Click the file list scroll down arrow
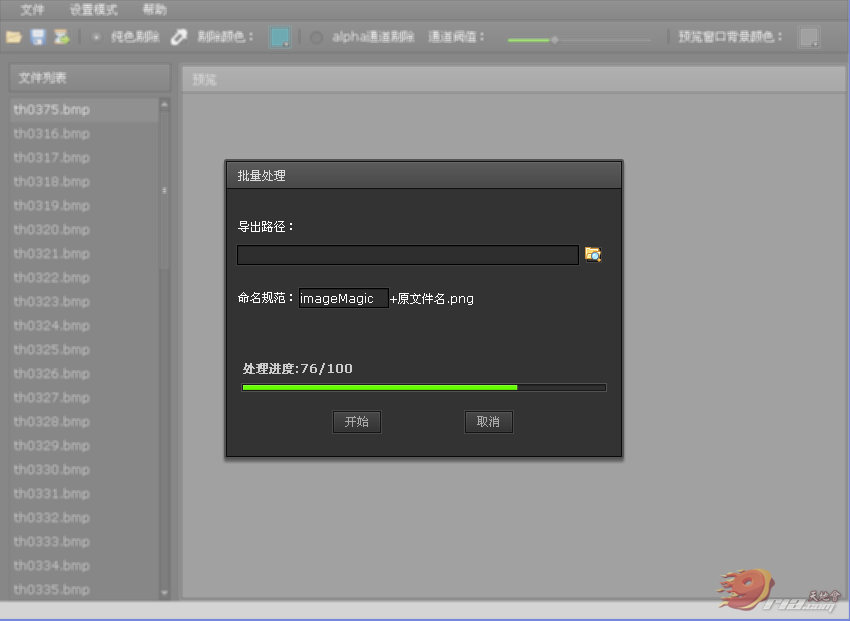The height and width of the screenshot is (621, 850). [164, 593]
